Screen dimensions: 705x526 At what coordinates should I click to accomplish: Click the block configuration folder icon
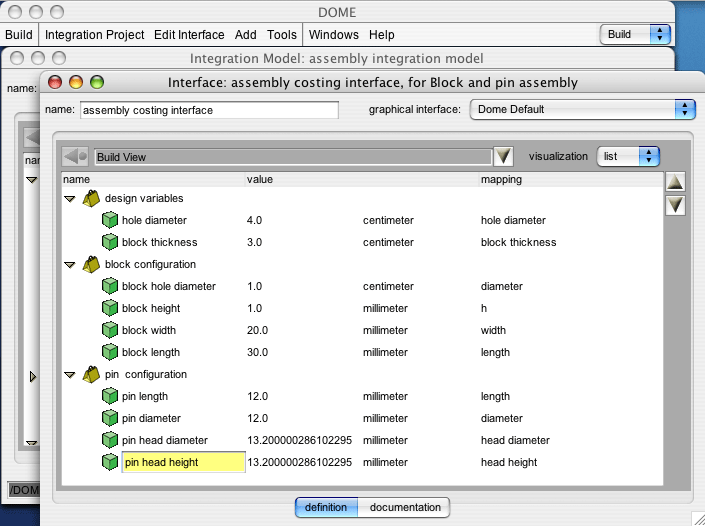(x=91, y=264)
